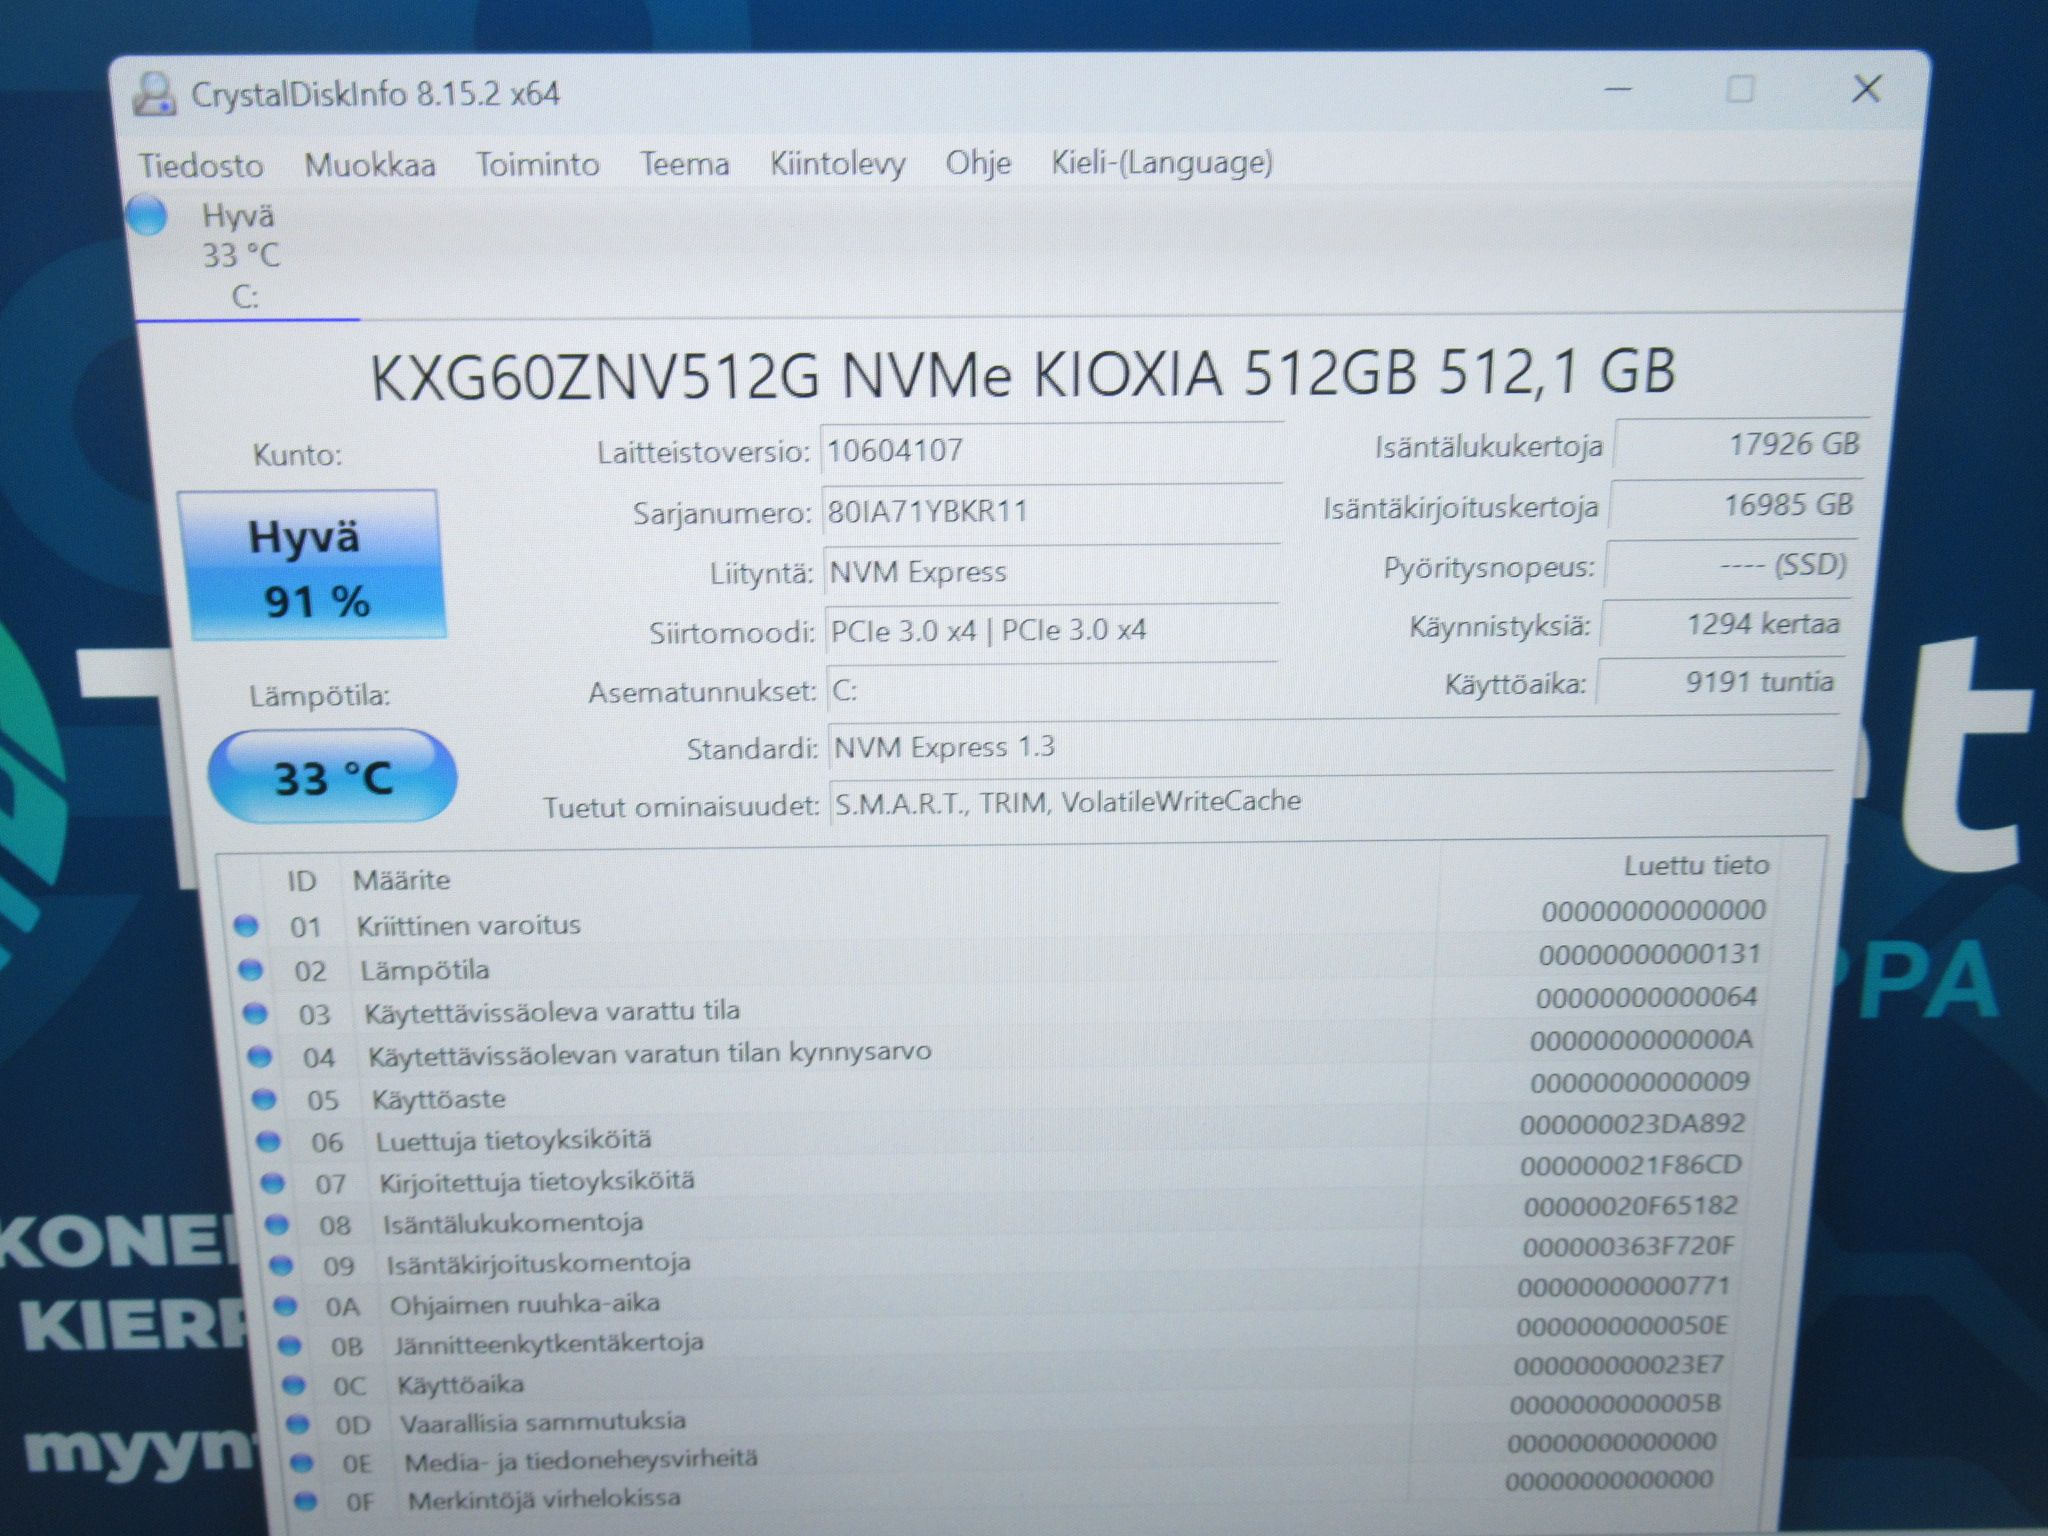Viewport: 2048px width, 1536px height.
Task: Click status dot for Kirjoitettuja tietoyksiköitä row
Action: (x=272, y=1183)
